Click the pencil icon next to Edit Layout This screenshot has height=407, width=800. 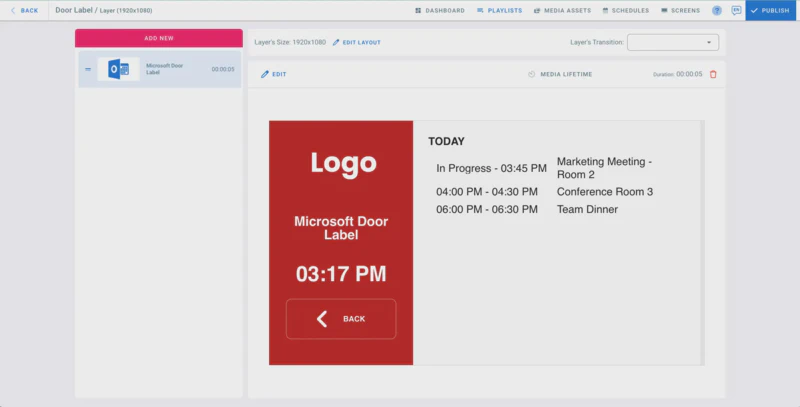click(x=336, y=43)
